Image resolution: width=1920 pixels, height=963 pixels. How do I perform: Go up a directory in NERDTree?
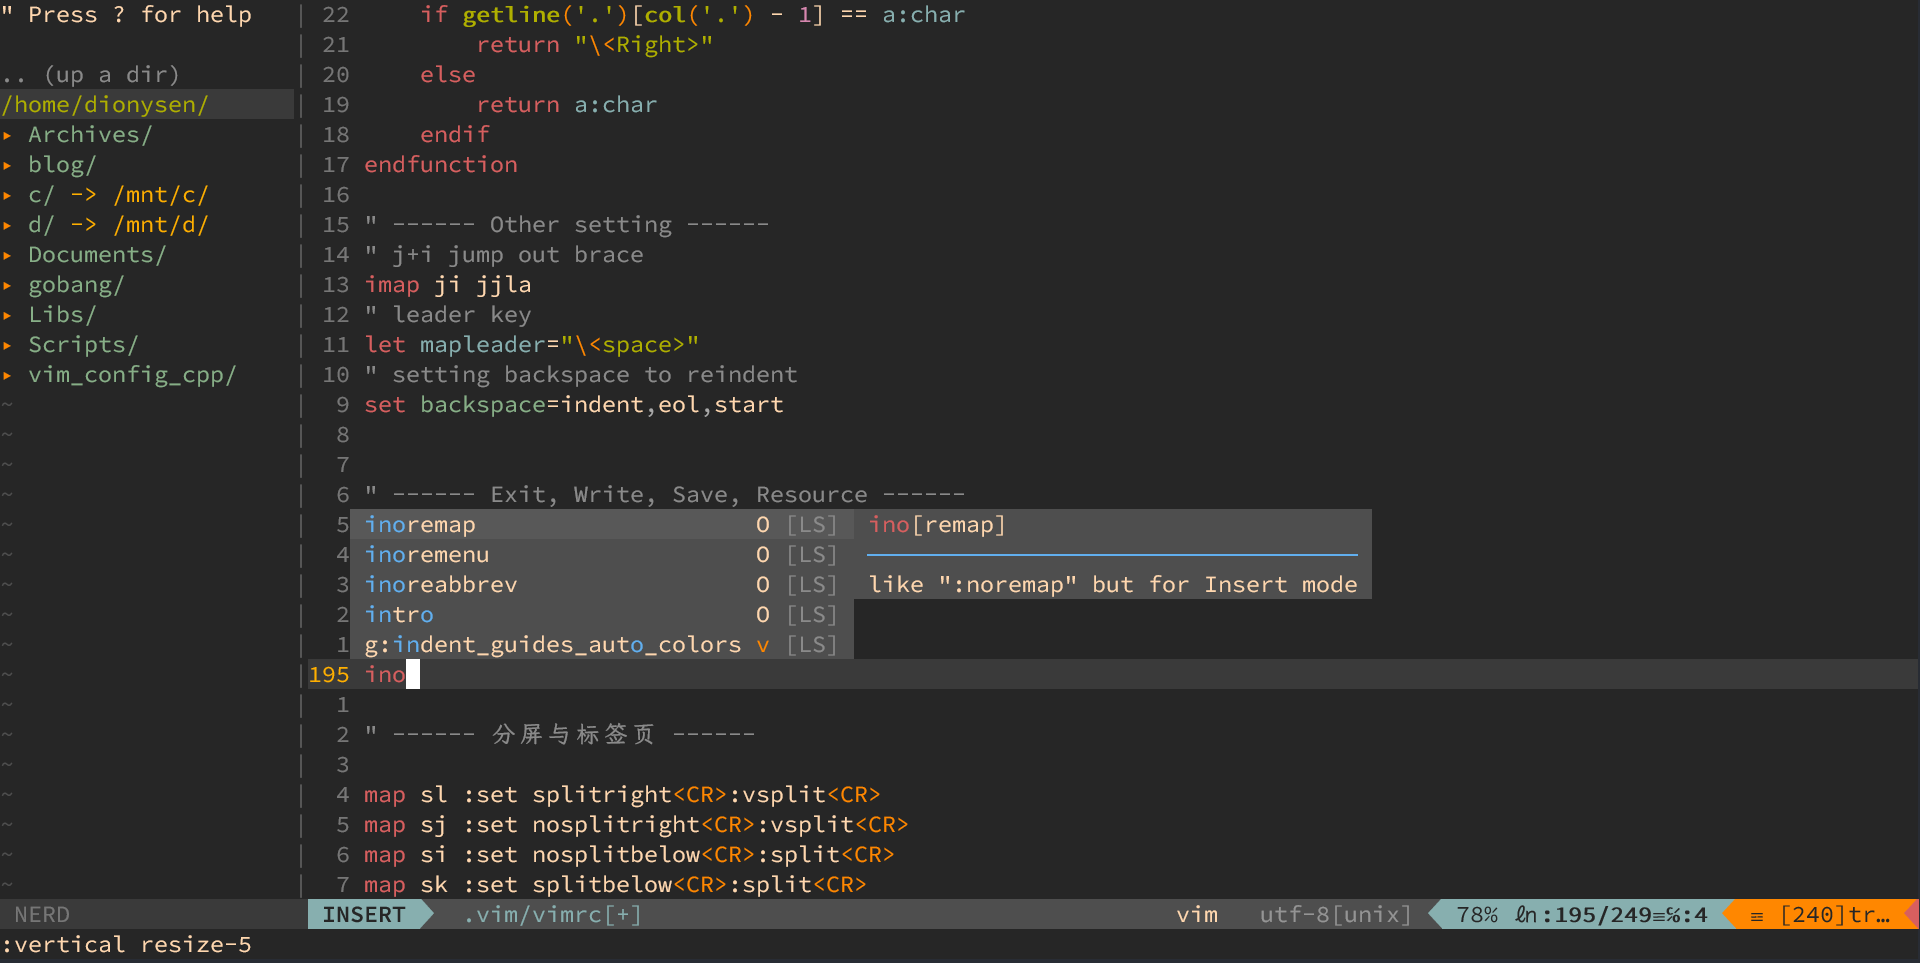pyautogui.click(x=90, y=75)
